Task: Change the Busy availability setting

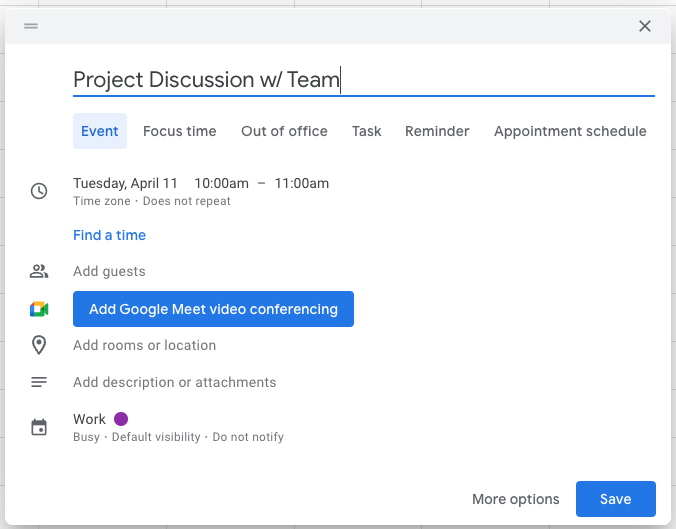Action: pos(86,437)
